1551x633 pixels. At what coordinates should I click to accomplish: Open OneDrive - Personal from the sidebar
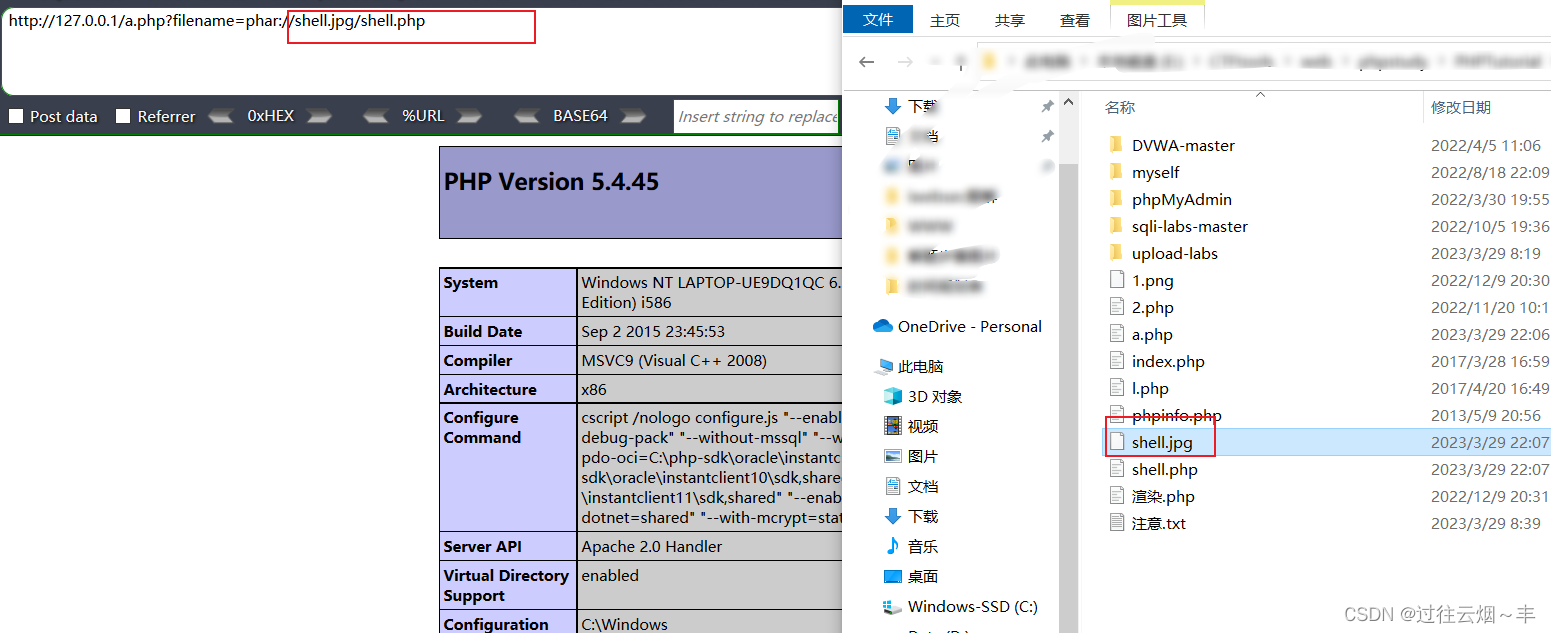(x=966, y=326)
